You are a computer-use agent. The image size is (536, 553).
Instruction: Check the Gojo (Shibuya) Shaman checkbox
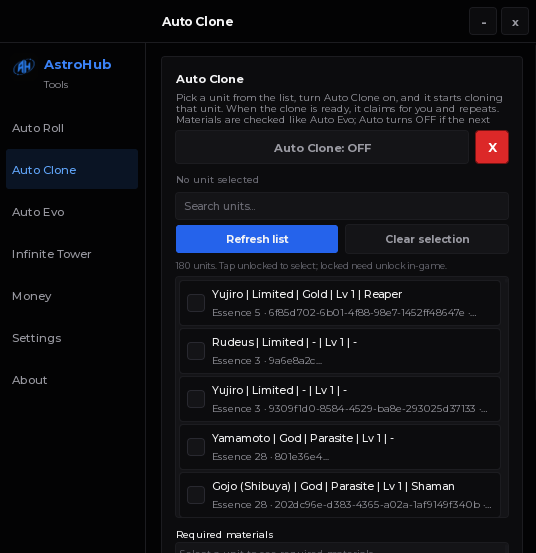pyautogui.click(x=196, y=495)
